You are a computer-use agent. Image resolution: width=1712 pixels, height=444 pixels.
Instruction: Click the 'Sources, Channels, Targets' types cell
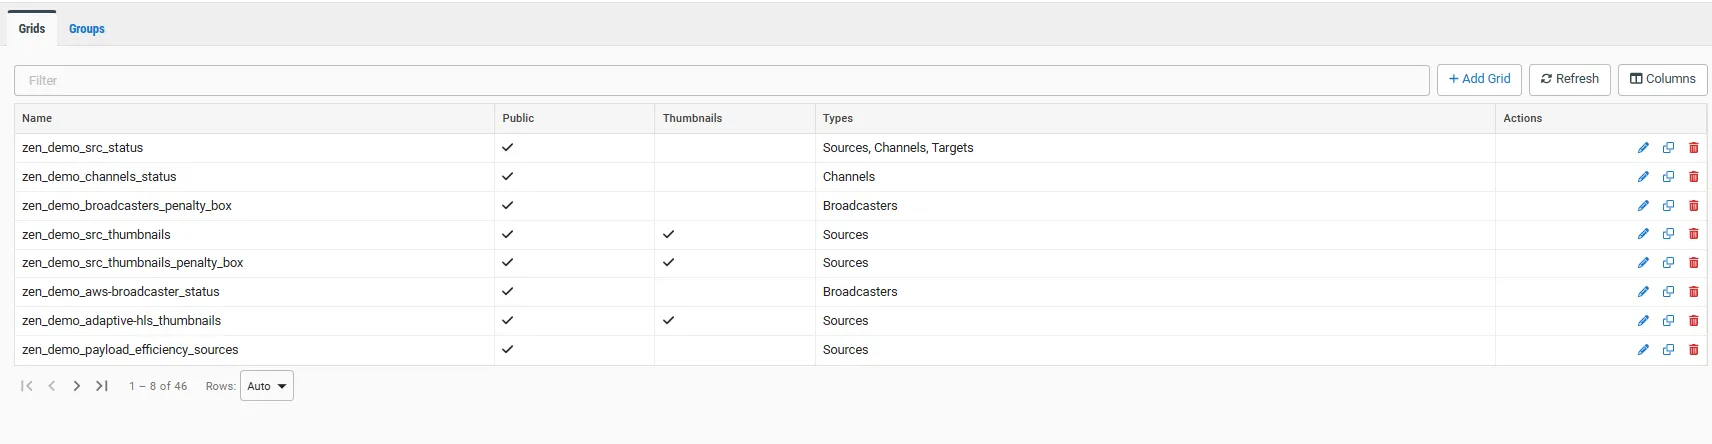click(1155, 148)
